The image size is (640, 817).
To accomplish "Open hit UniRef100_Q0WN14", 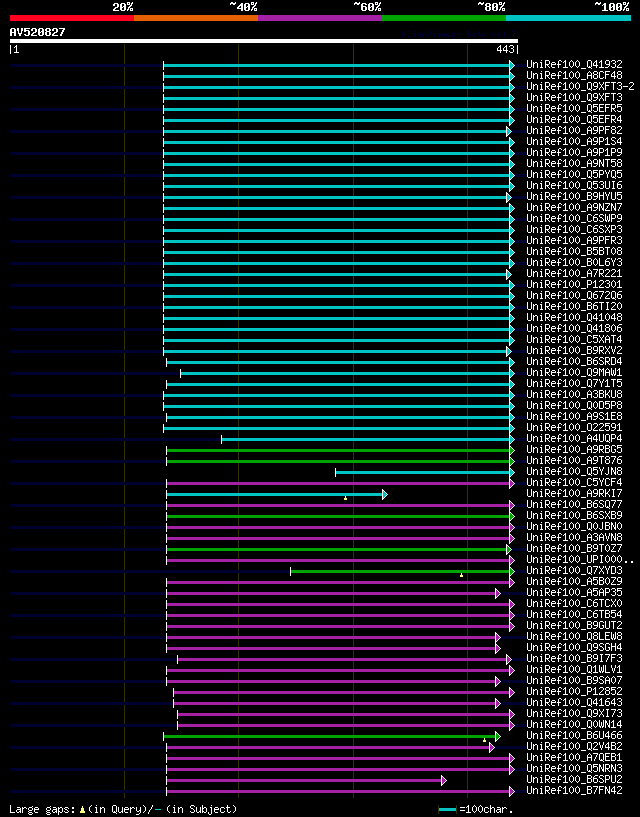I will pos(574,725).
